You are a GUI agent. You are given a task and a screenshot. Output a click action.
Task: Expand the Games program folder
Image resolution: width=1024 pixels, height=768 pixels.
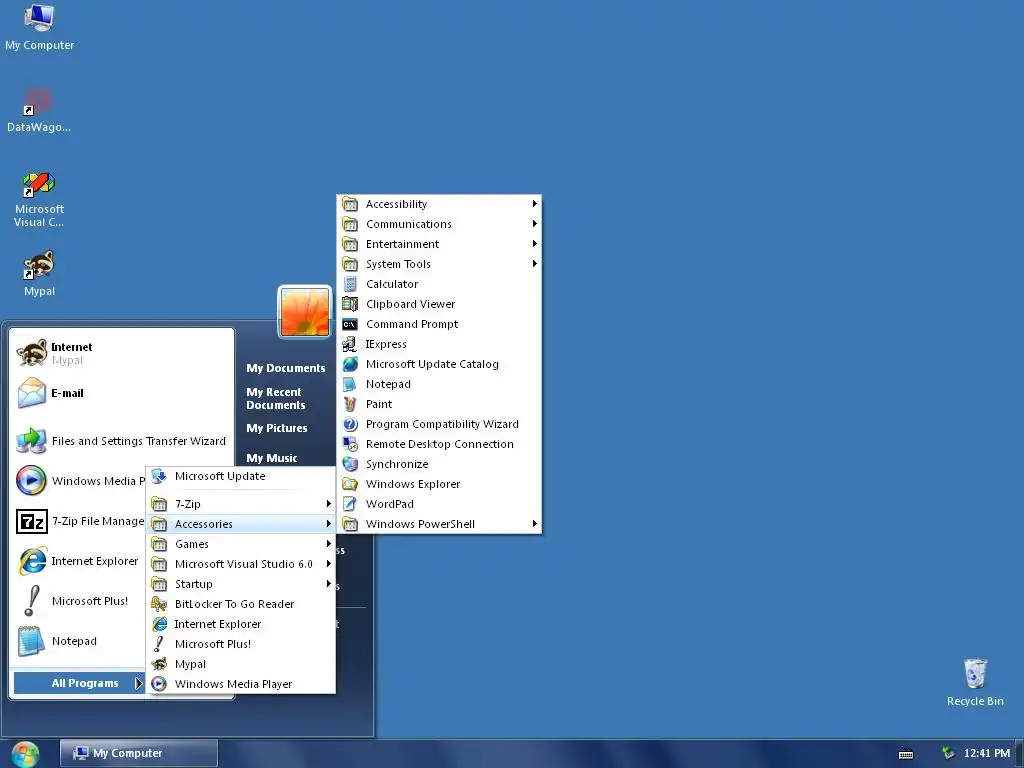point(240,544)
